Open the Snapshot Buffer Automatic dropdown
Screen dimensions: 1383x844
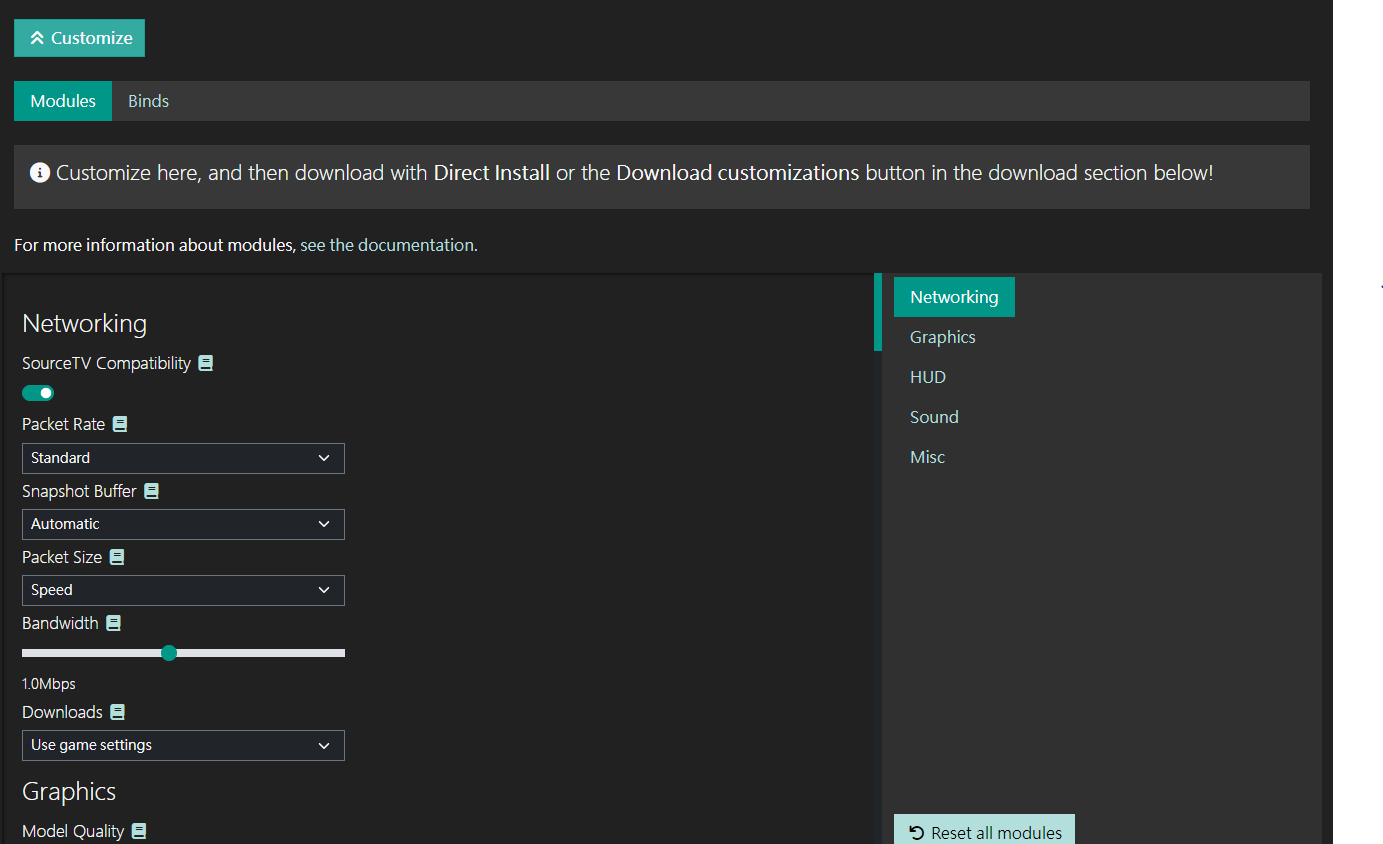coord(183,524)
